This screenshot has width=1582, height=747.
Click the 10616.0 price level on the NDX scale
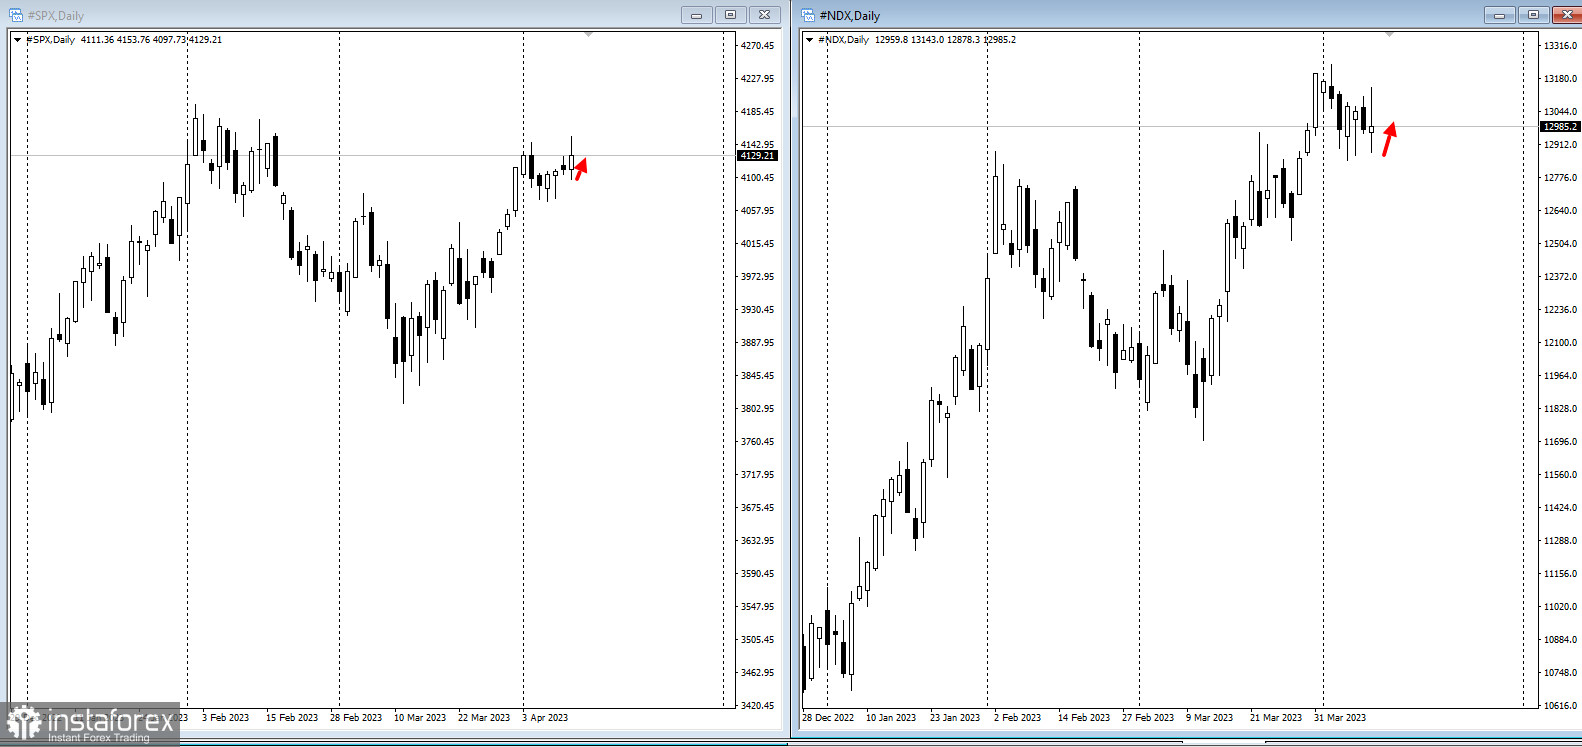[1560, 706]
